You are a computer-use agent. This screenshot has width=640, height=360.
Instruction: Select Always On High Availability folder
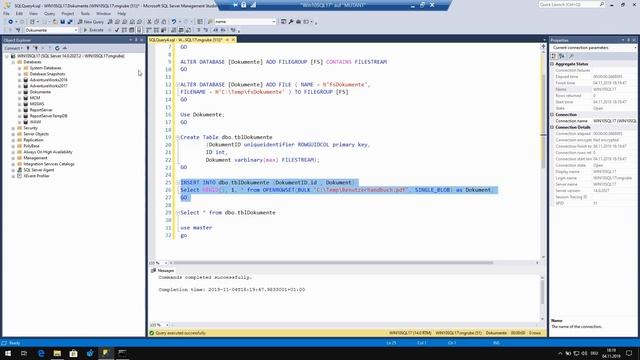[48, 152]
